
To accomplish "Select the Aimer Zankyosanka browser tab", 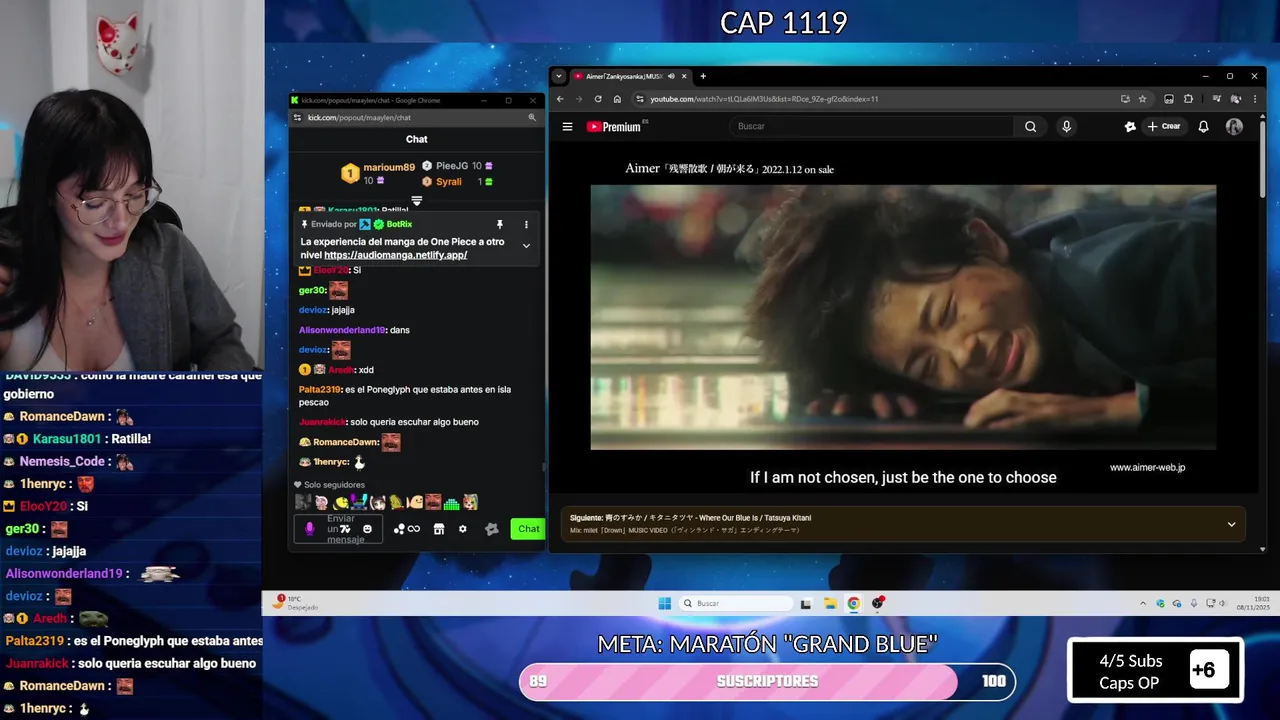I will pos(630,76).
